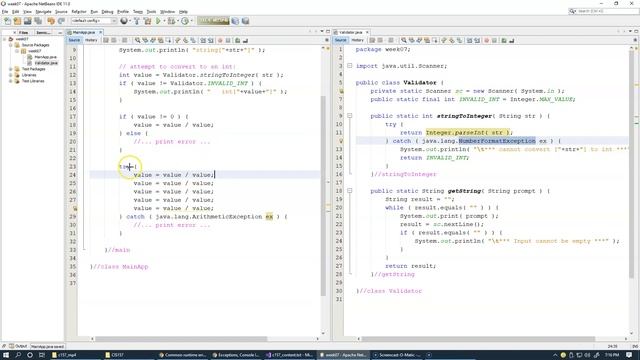Expand the Test Packages tree node
Viewport: 640px width, 360px height.
[11, 69]
